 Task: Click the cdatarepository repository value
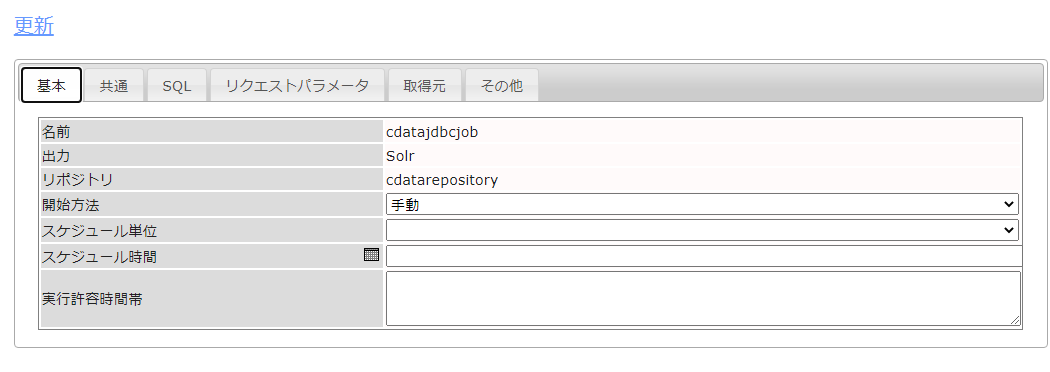pyautogui.click(x=442, y=180)
